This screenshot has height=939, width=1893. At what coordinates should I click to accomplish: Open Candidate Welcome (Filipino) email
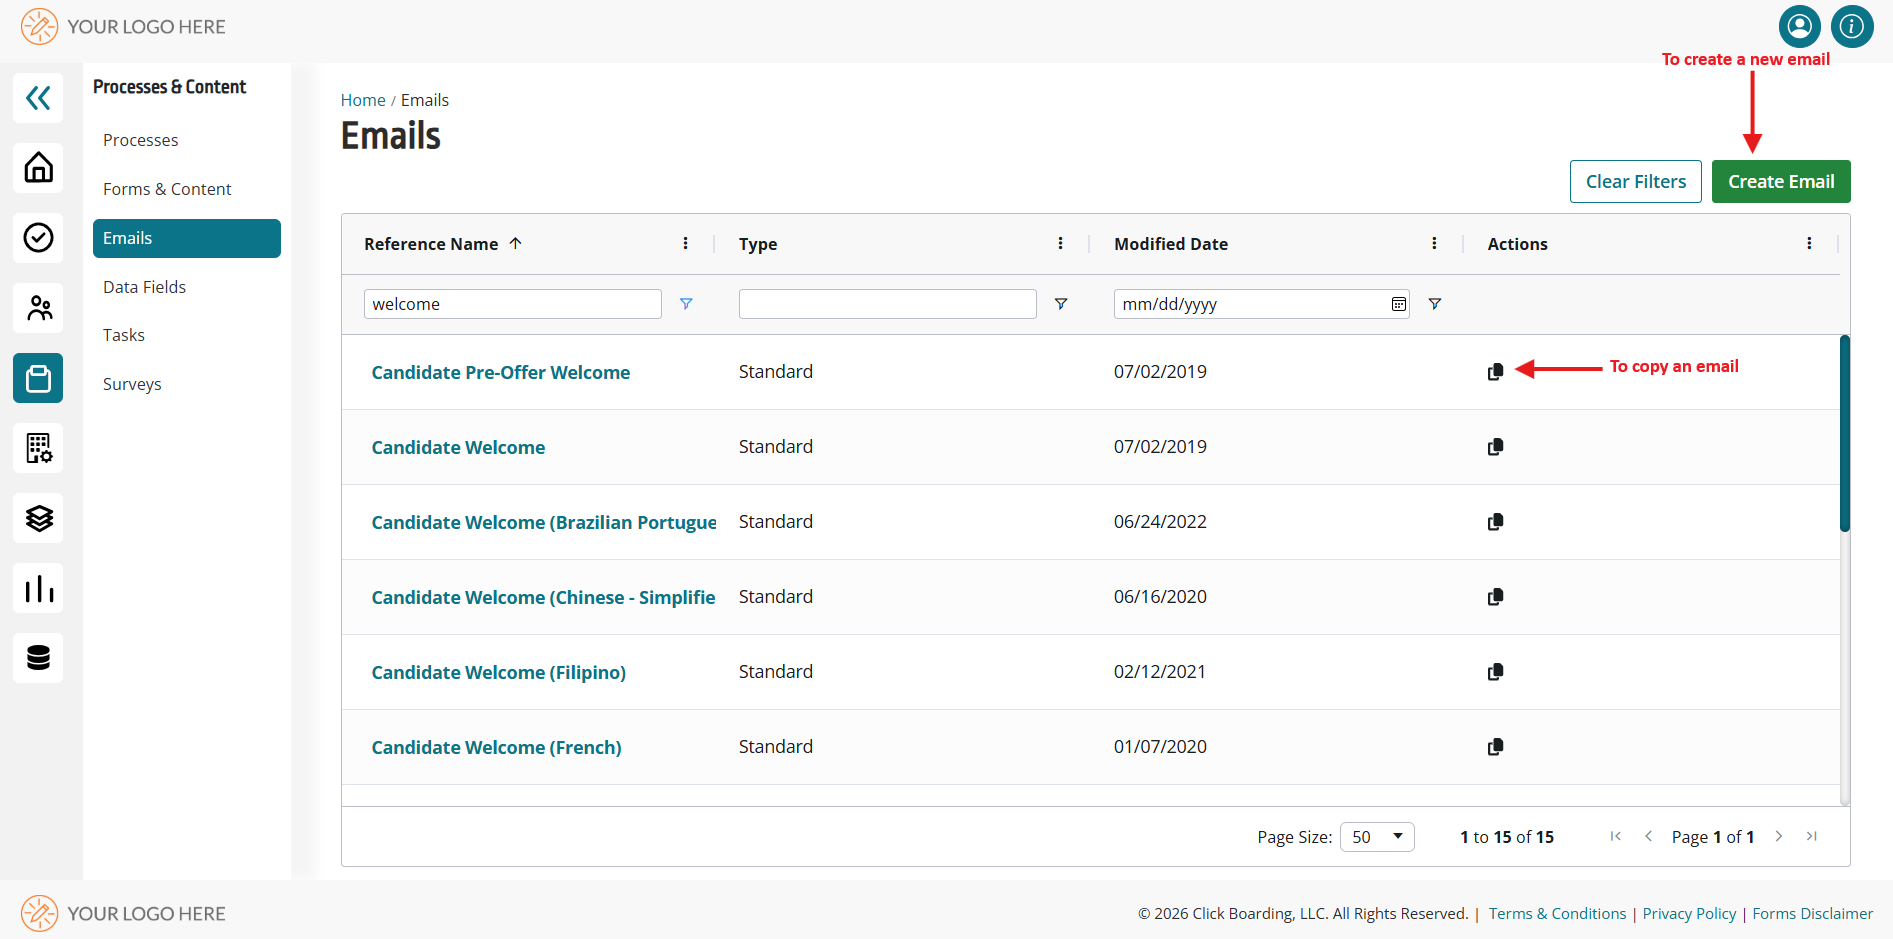pos(499,672)
